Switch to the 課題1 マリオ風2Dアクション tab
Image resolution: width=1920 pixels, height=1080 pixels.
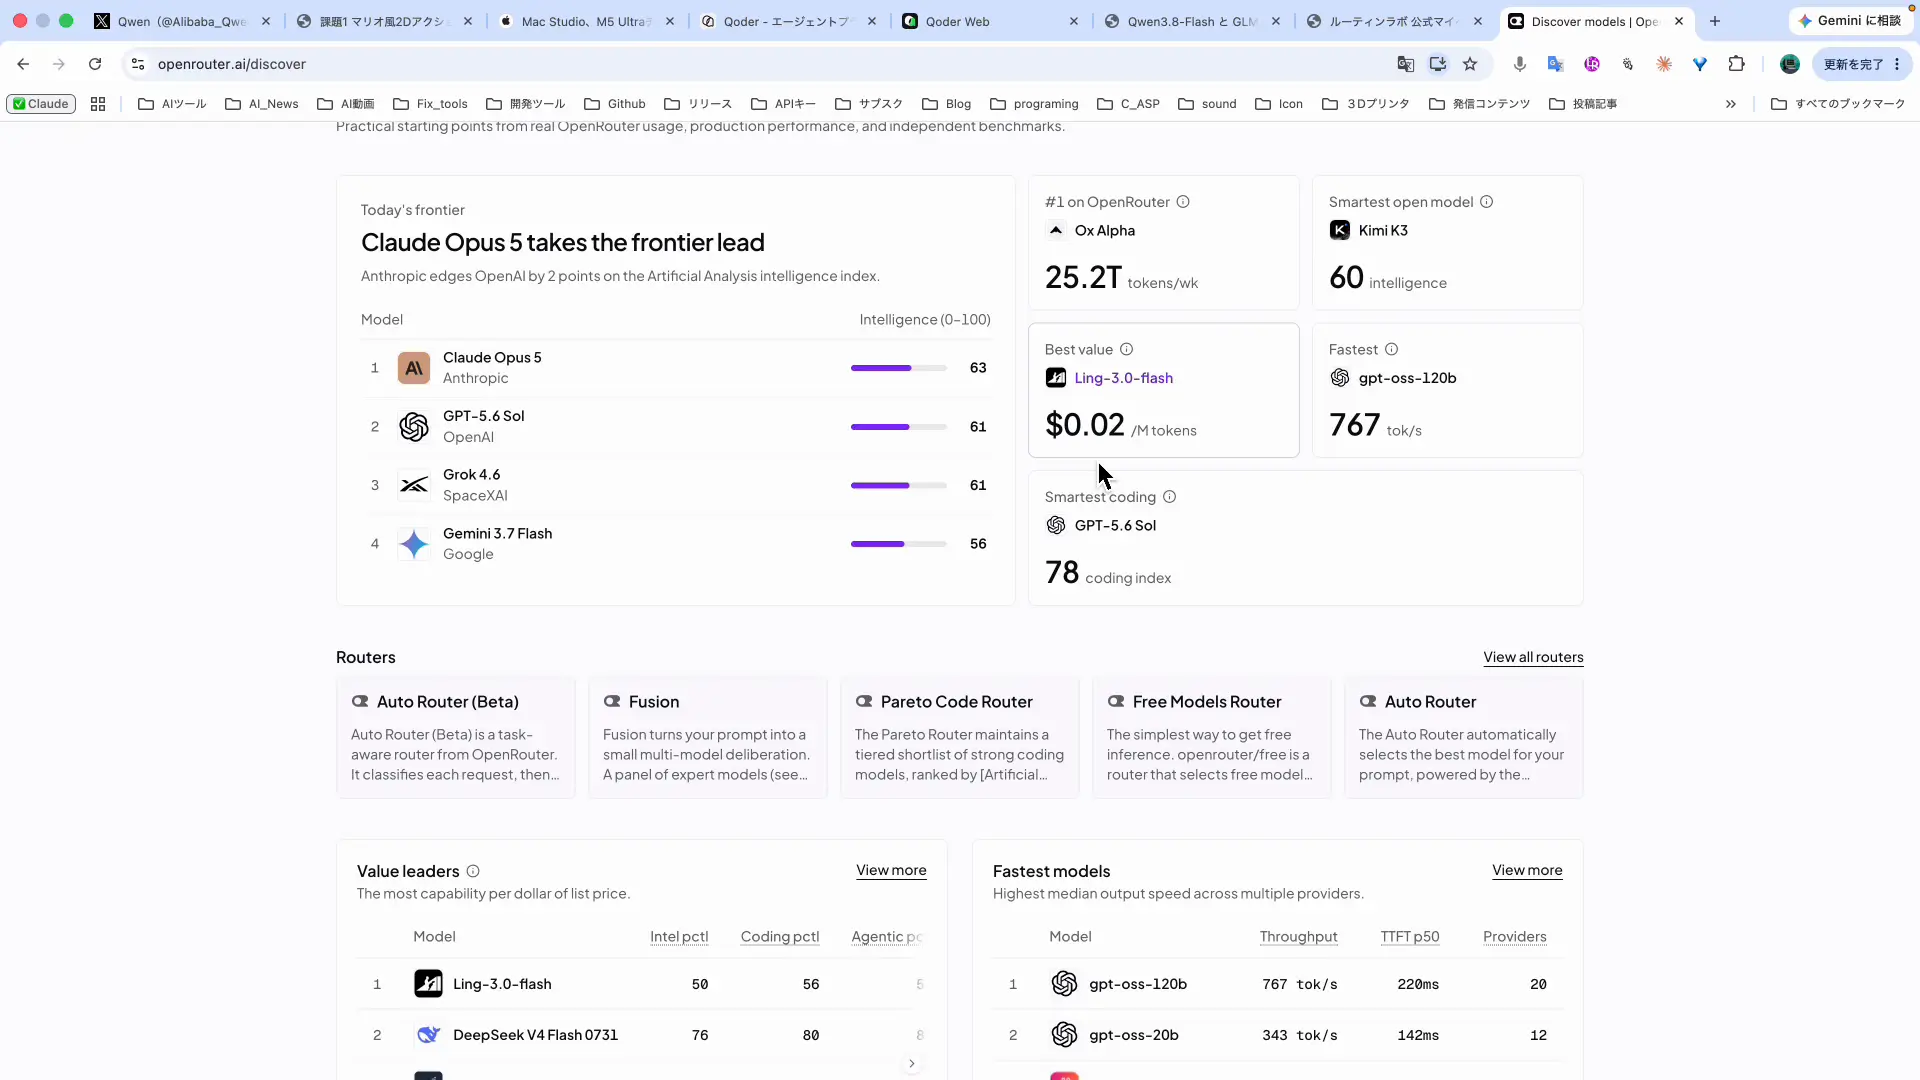[385, 21]
